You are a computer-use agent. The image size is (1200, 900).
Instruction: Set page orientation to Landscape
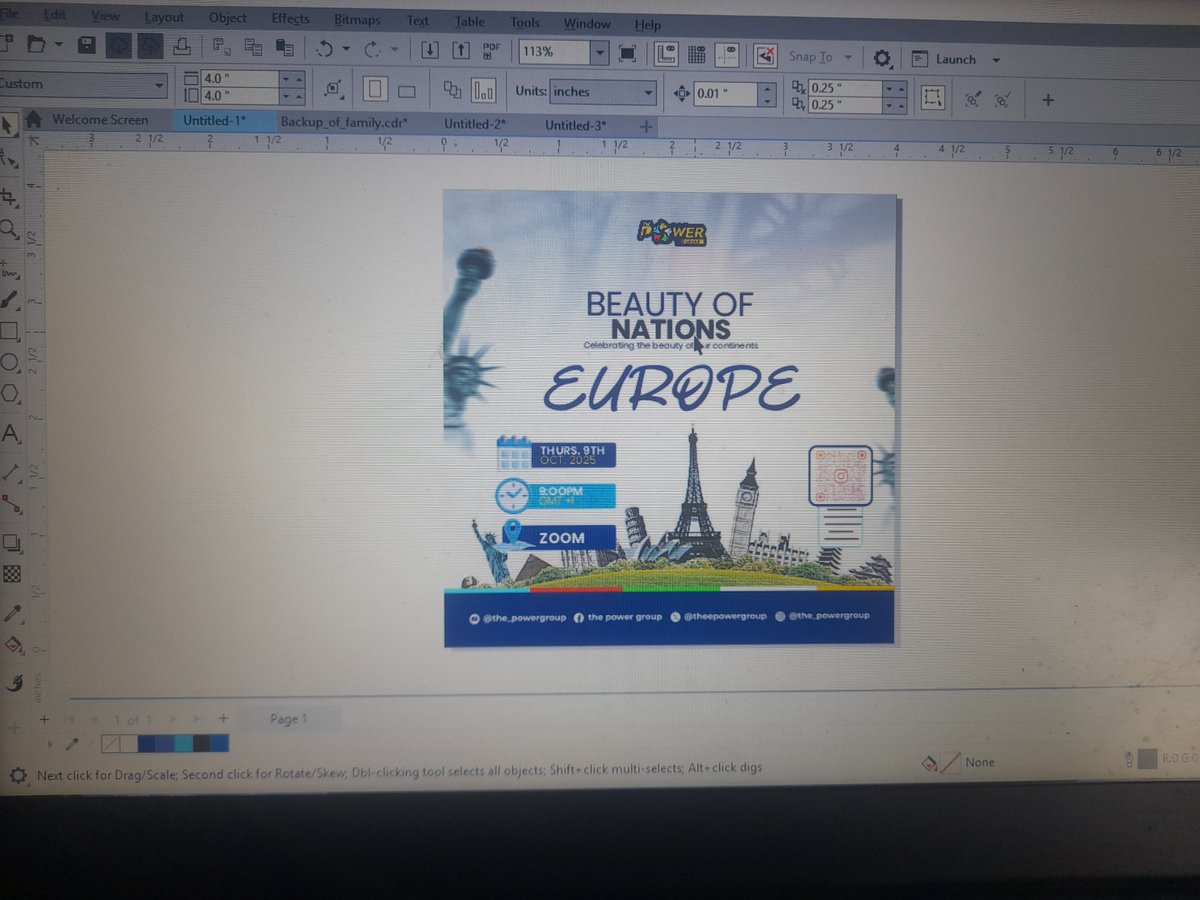coord(406,91)
